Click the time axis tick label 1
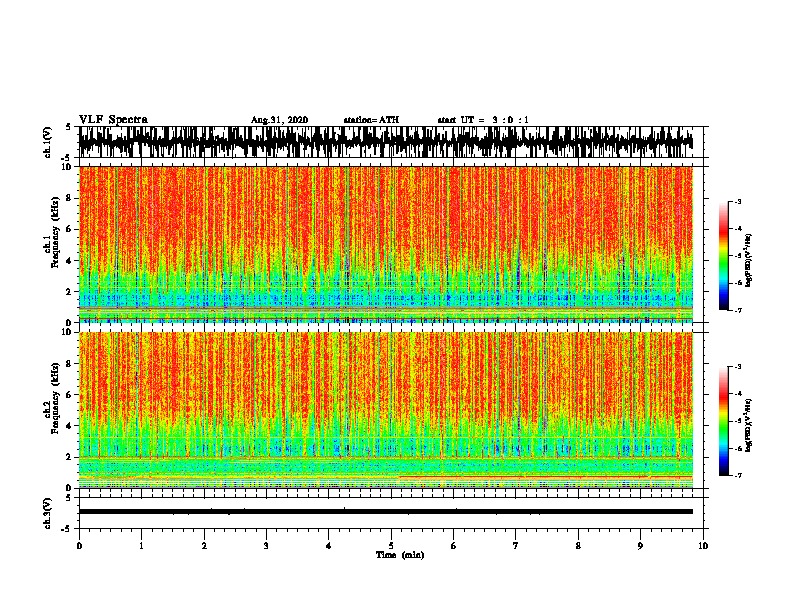Image resolution: width=792 pixels, height=612 pixels. (x=141, y=546)
